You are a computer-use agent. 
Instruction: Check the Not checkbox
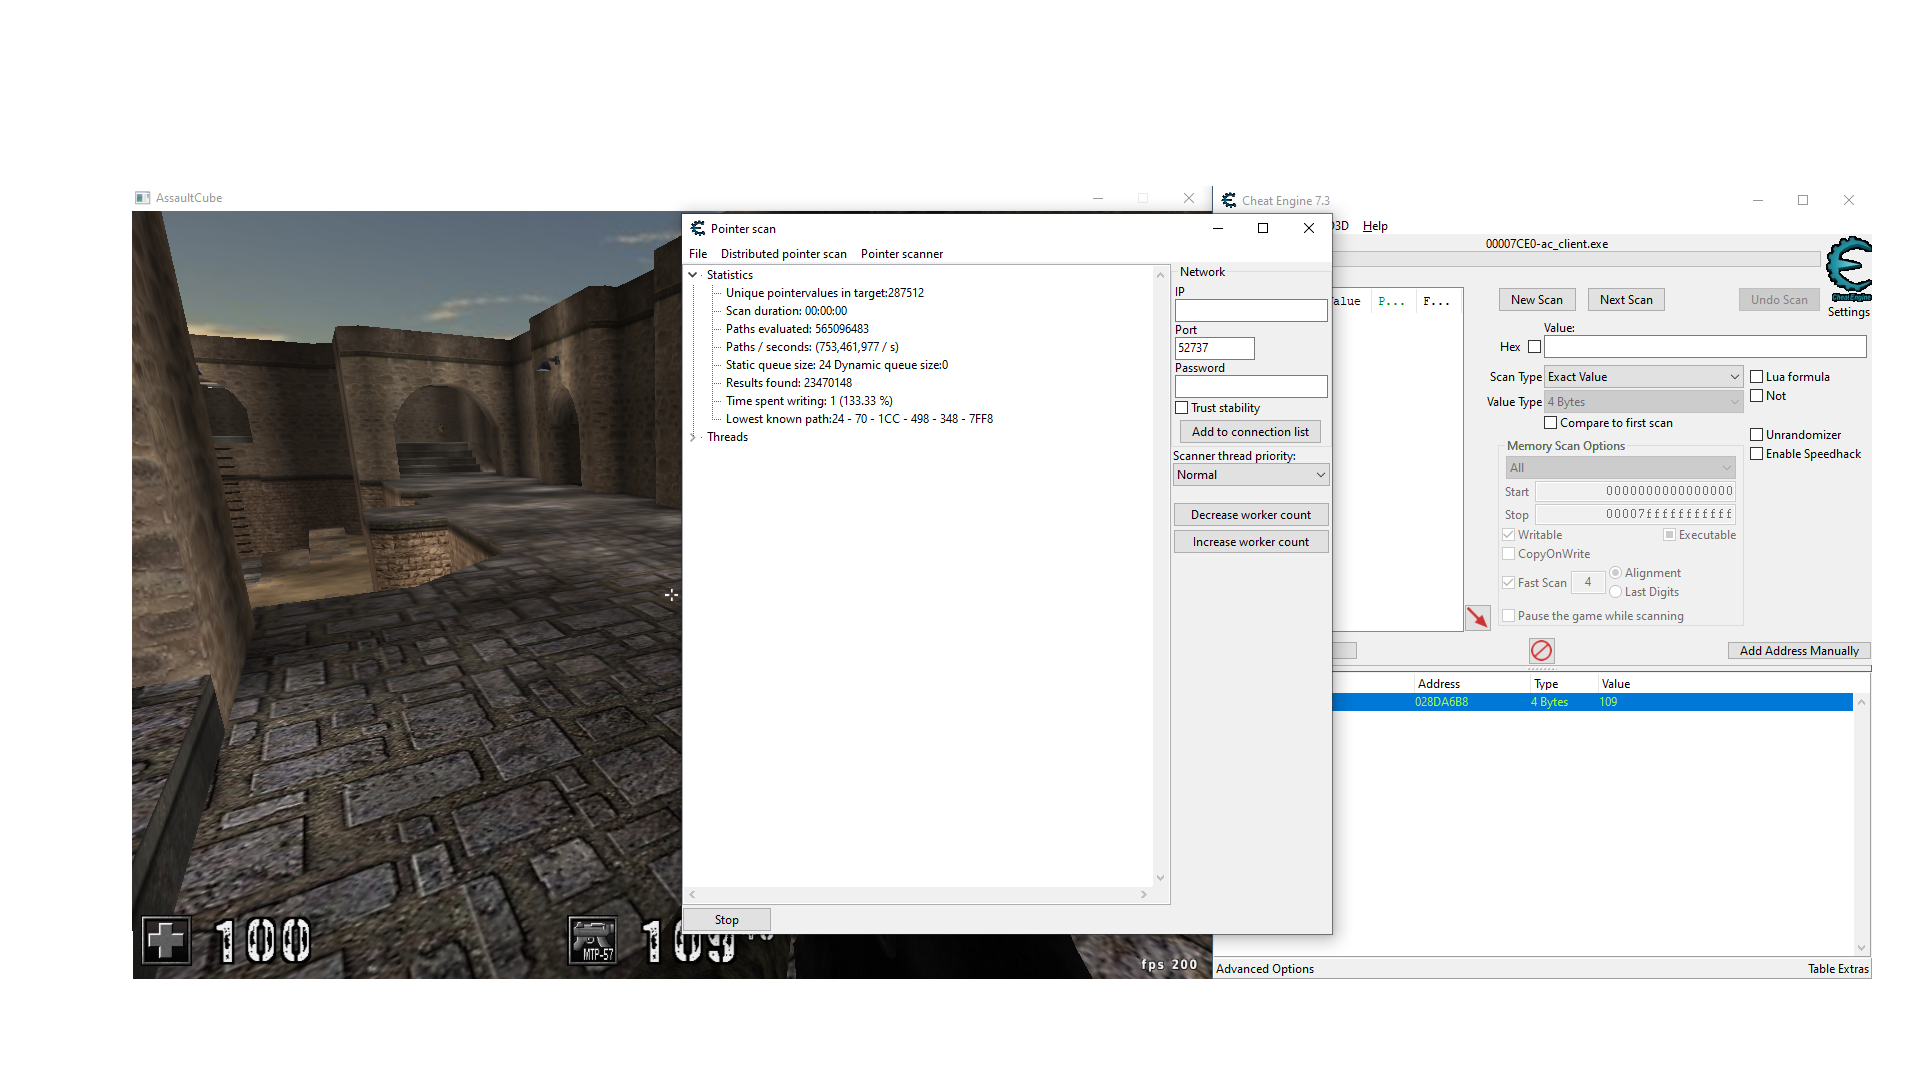tap(1756, 396)
